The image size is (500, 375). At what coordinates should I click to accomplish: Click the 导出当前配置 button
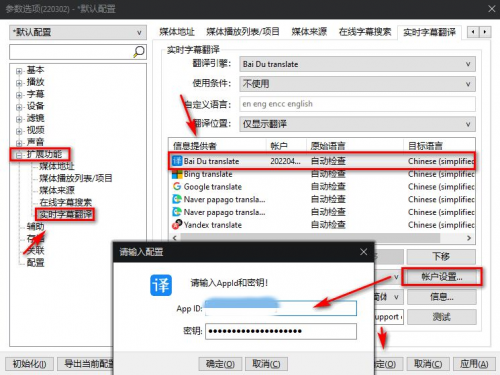(86, 364)
